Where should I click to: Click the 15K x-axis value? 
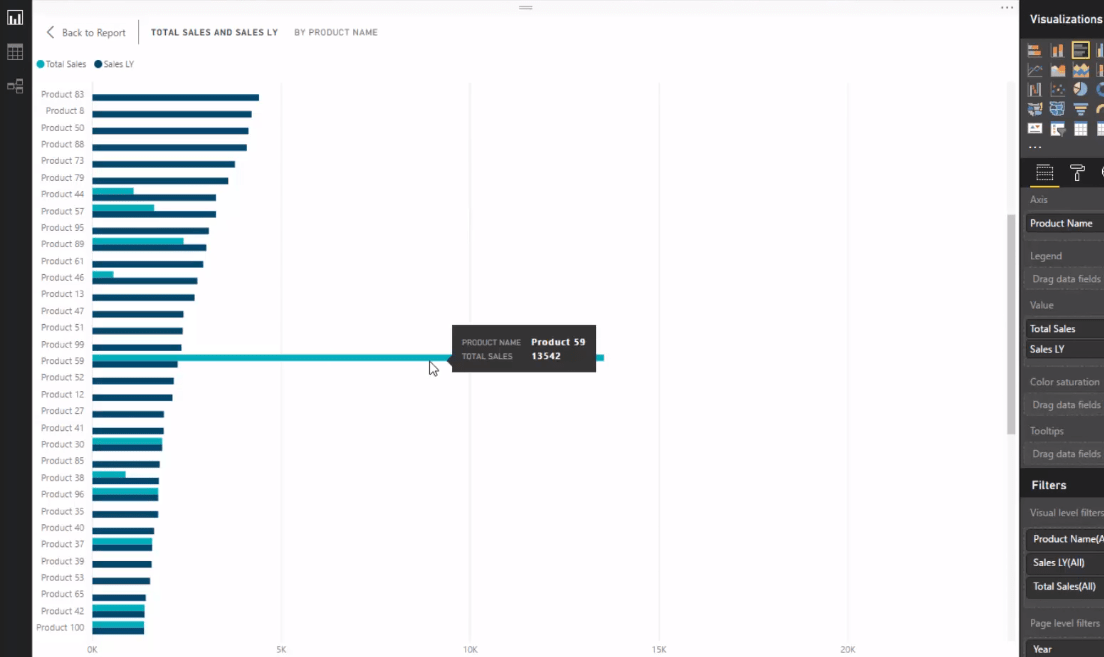pos(659,650)
